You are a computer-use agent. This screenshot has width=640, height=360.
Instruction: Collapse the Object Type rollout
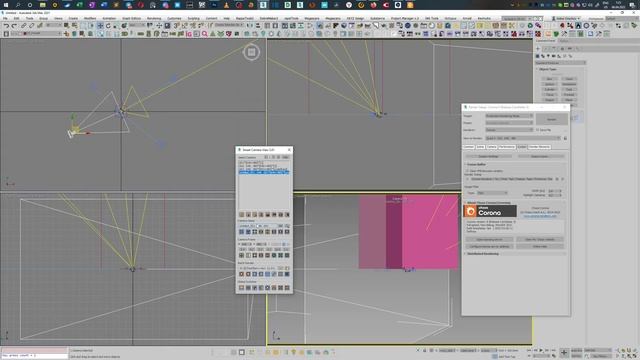click(547, 69)
